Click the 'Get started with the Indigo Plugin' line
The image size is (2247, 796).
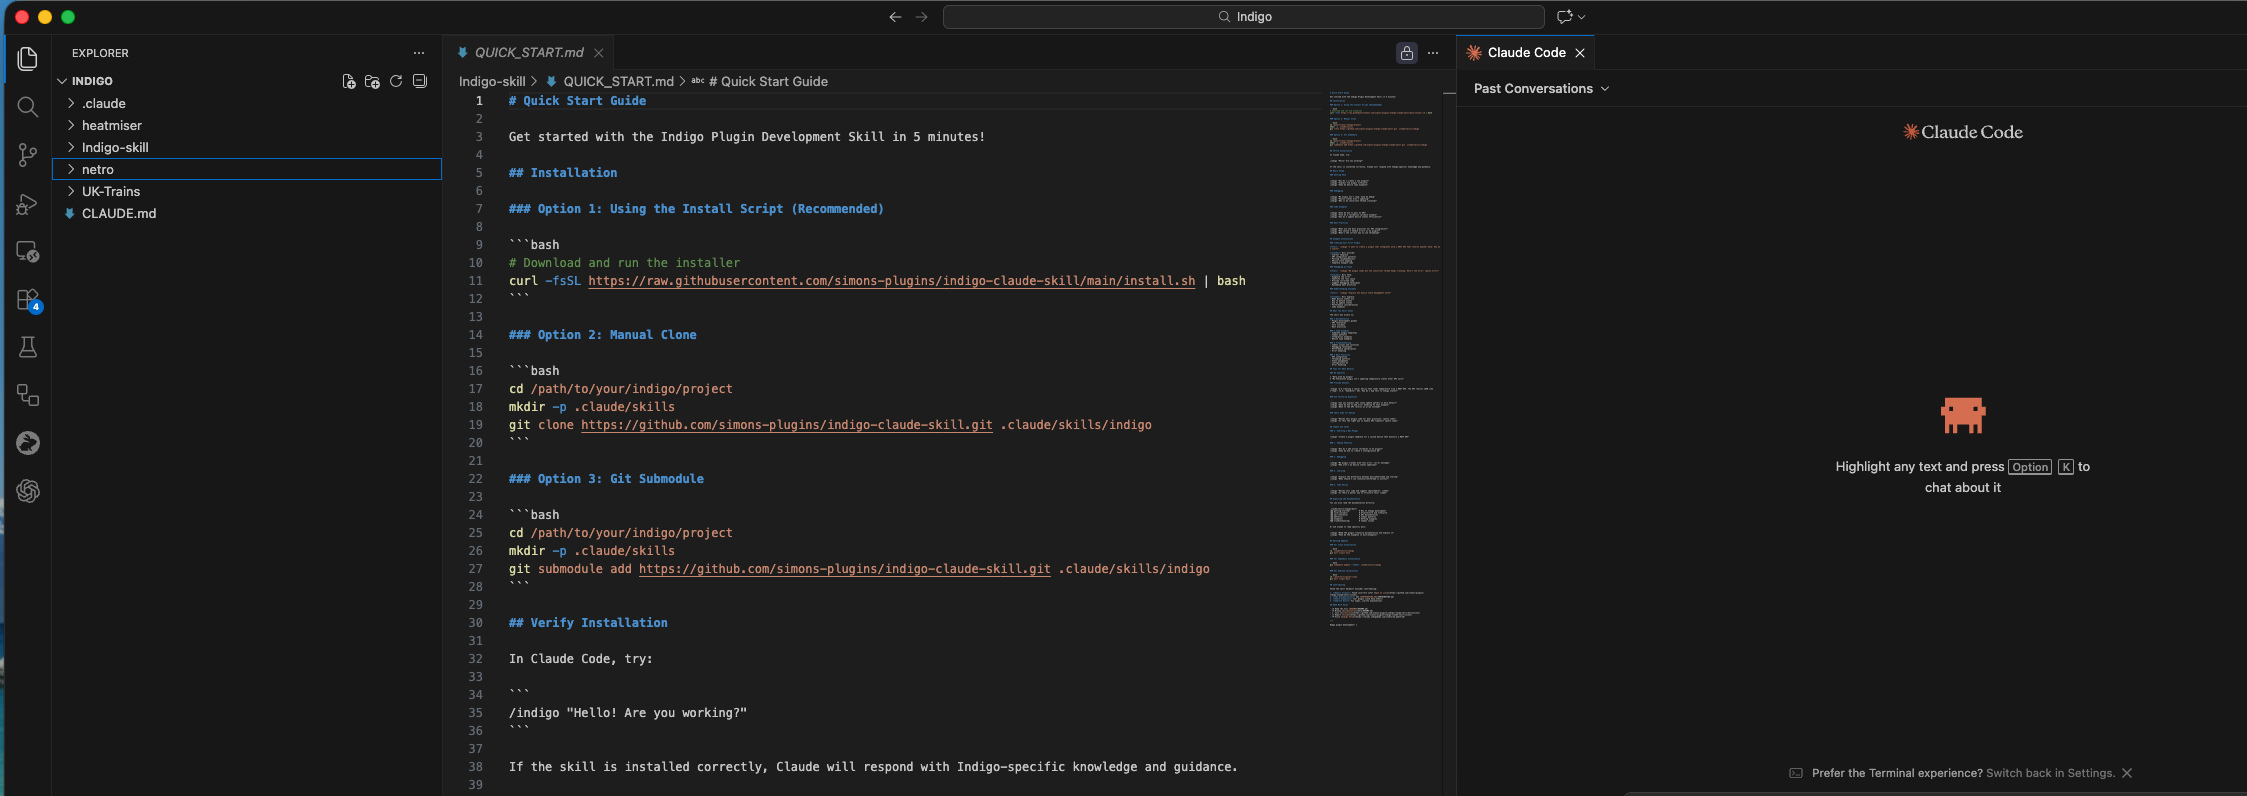point(747,137)
